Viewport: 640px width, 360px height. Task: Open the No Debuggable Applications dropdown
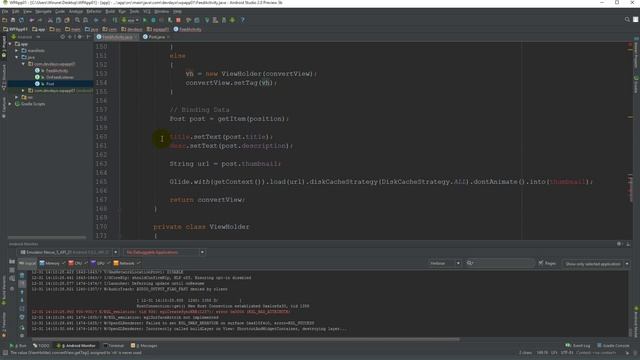pyautogui.click(x=164, y=252)
